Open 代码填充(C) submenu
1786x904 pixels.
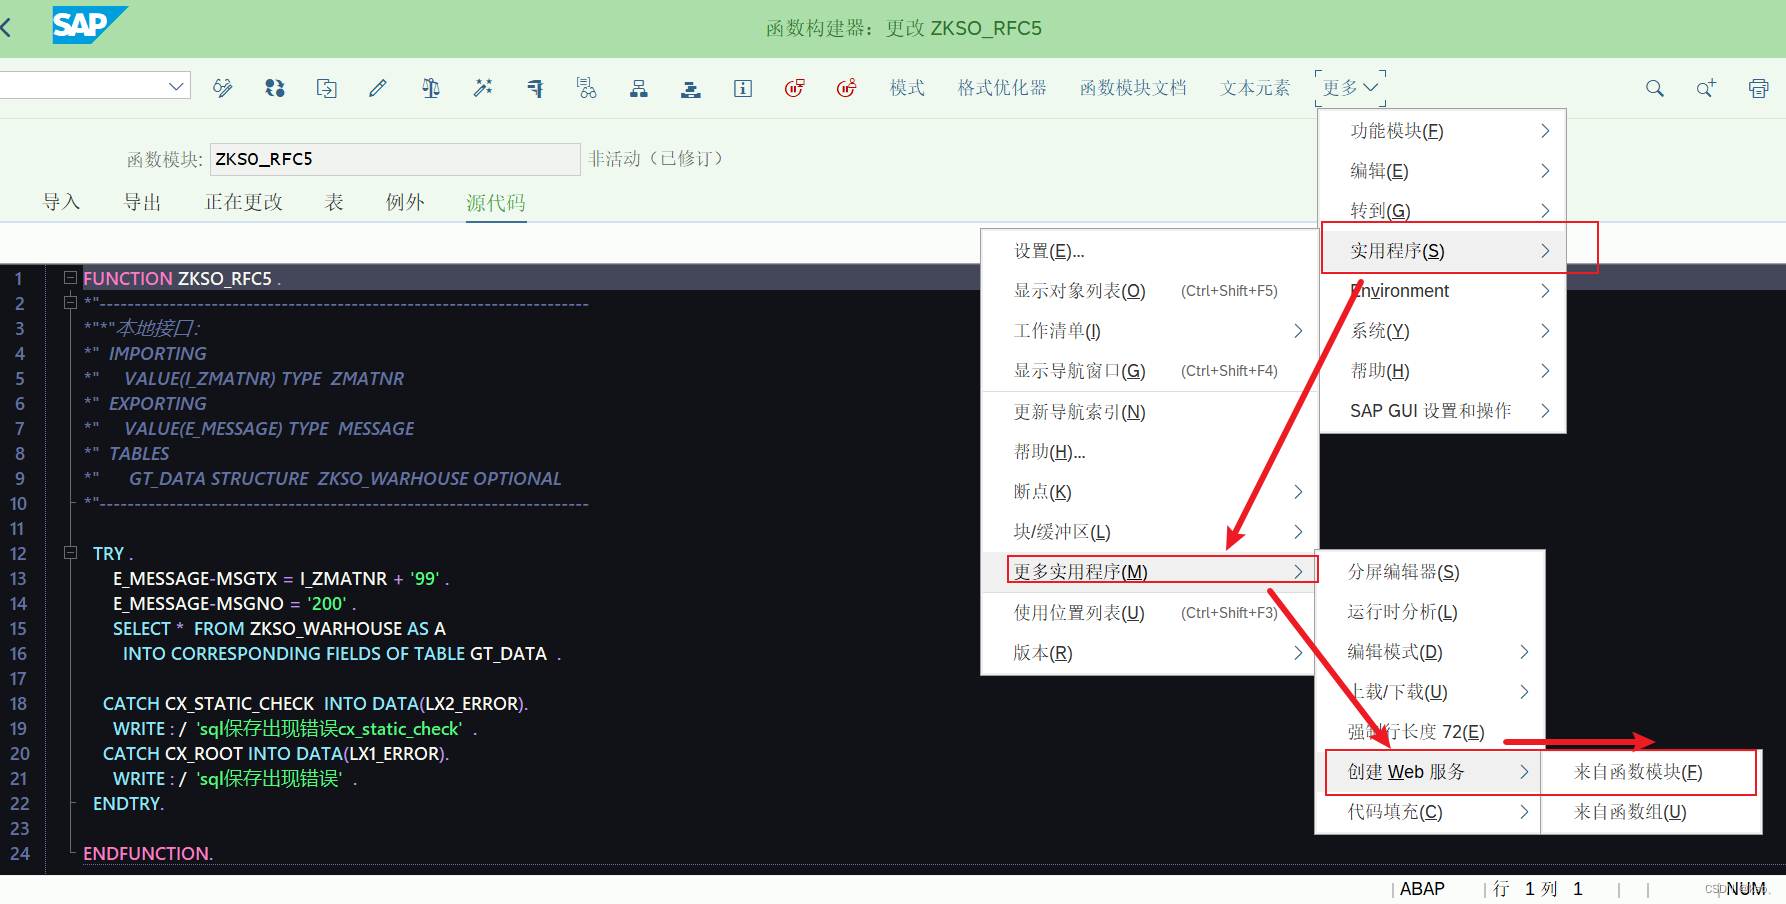1430,812
